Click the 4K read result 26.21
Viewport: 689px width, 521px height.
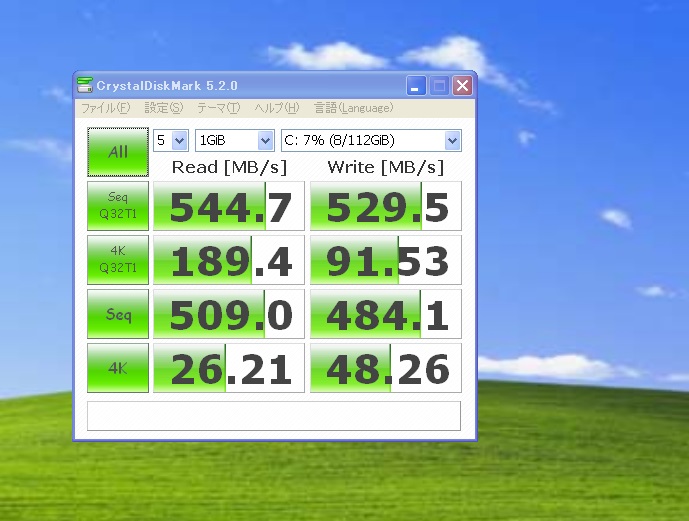point(228,368)
